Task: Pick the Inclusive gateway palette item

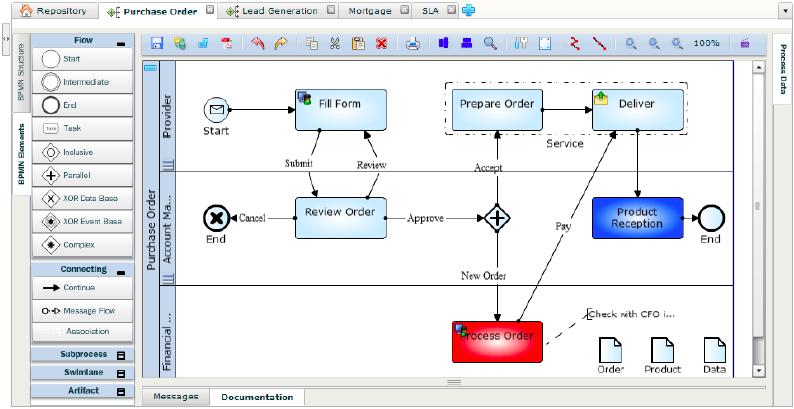Action: [83, 152]
